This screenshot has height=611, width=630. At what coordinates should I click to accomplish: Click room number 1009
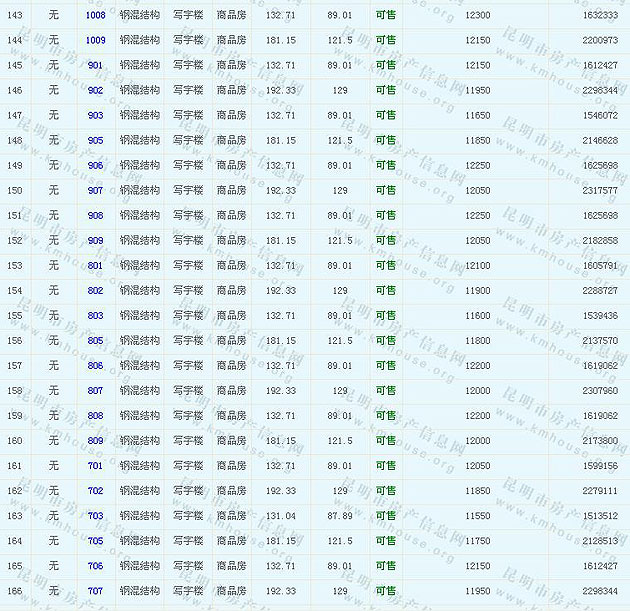(x=95, y=40)
